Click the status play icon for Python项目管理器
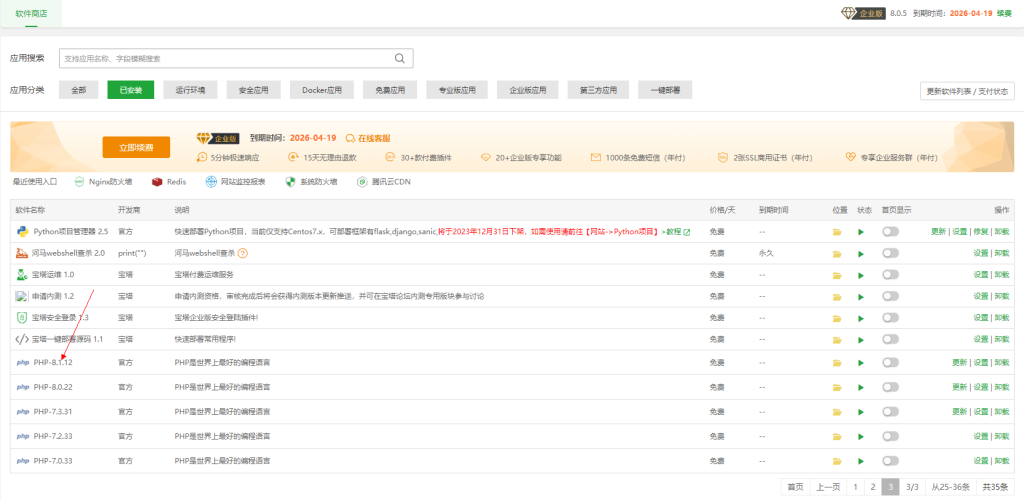1024x501 pixels. [860, 232]
